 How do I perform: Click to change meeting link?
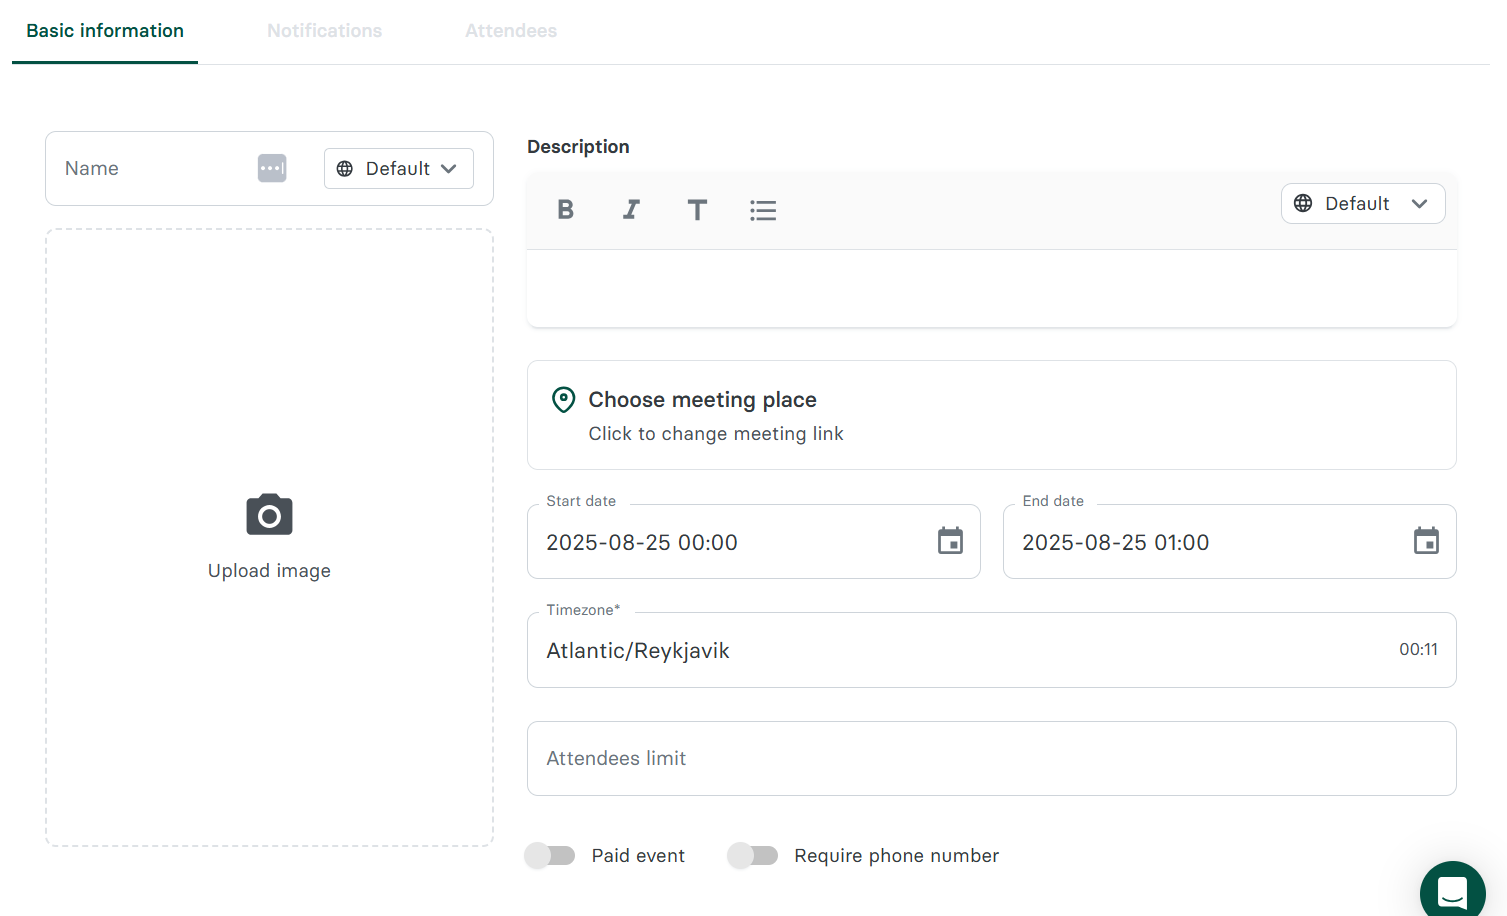click(x=715, y=433)
